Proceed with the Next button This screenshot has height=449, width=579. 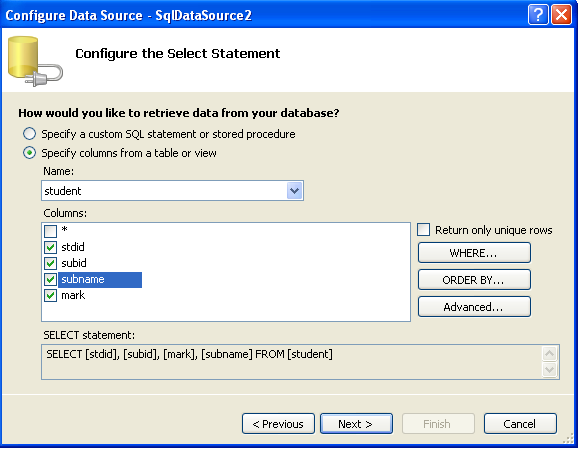pos(356,424)
